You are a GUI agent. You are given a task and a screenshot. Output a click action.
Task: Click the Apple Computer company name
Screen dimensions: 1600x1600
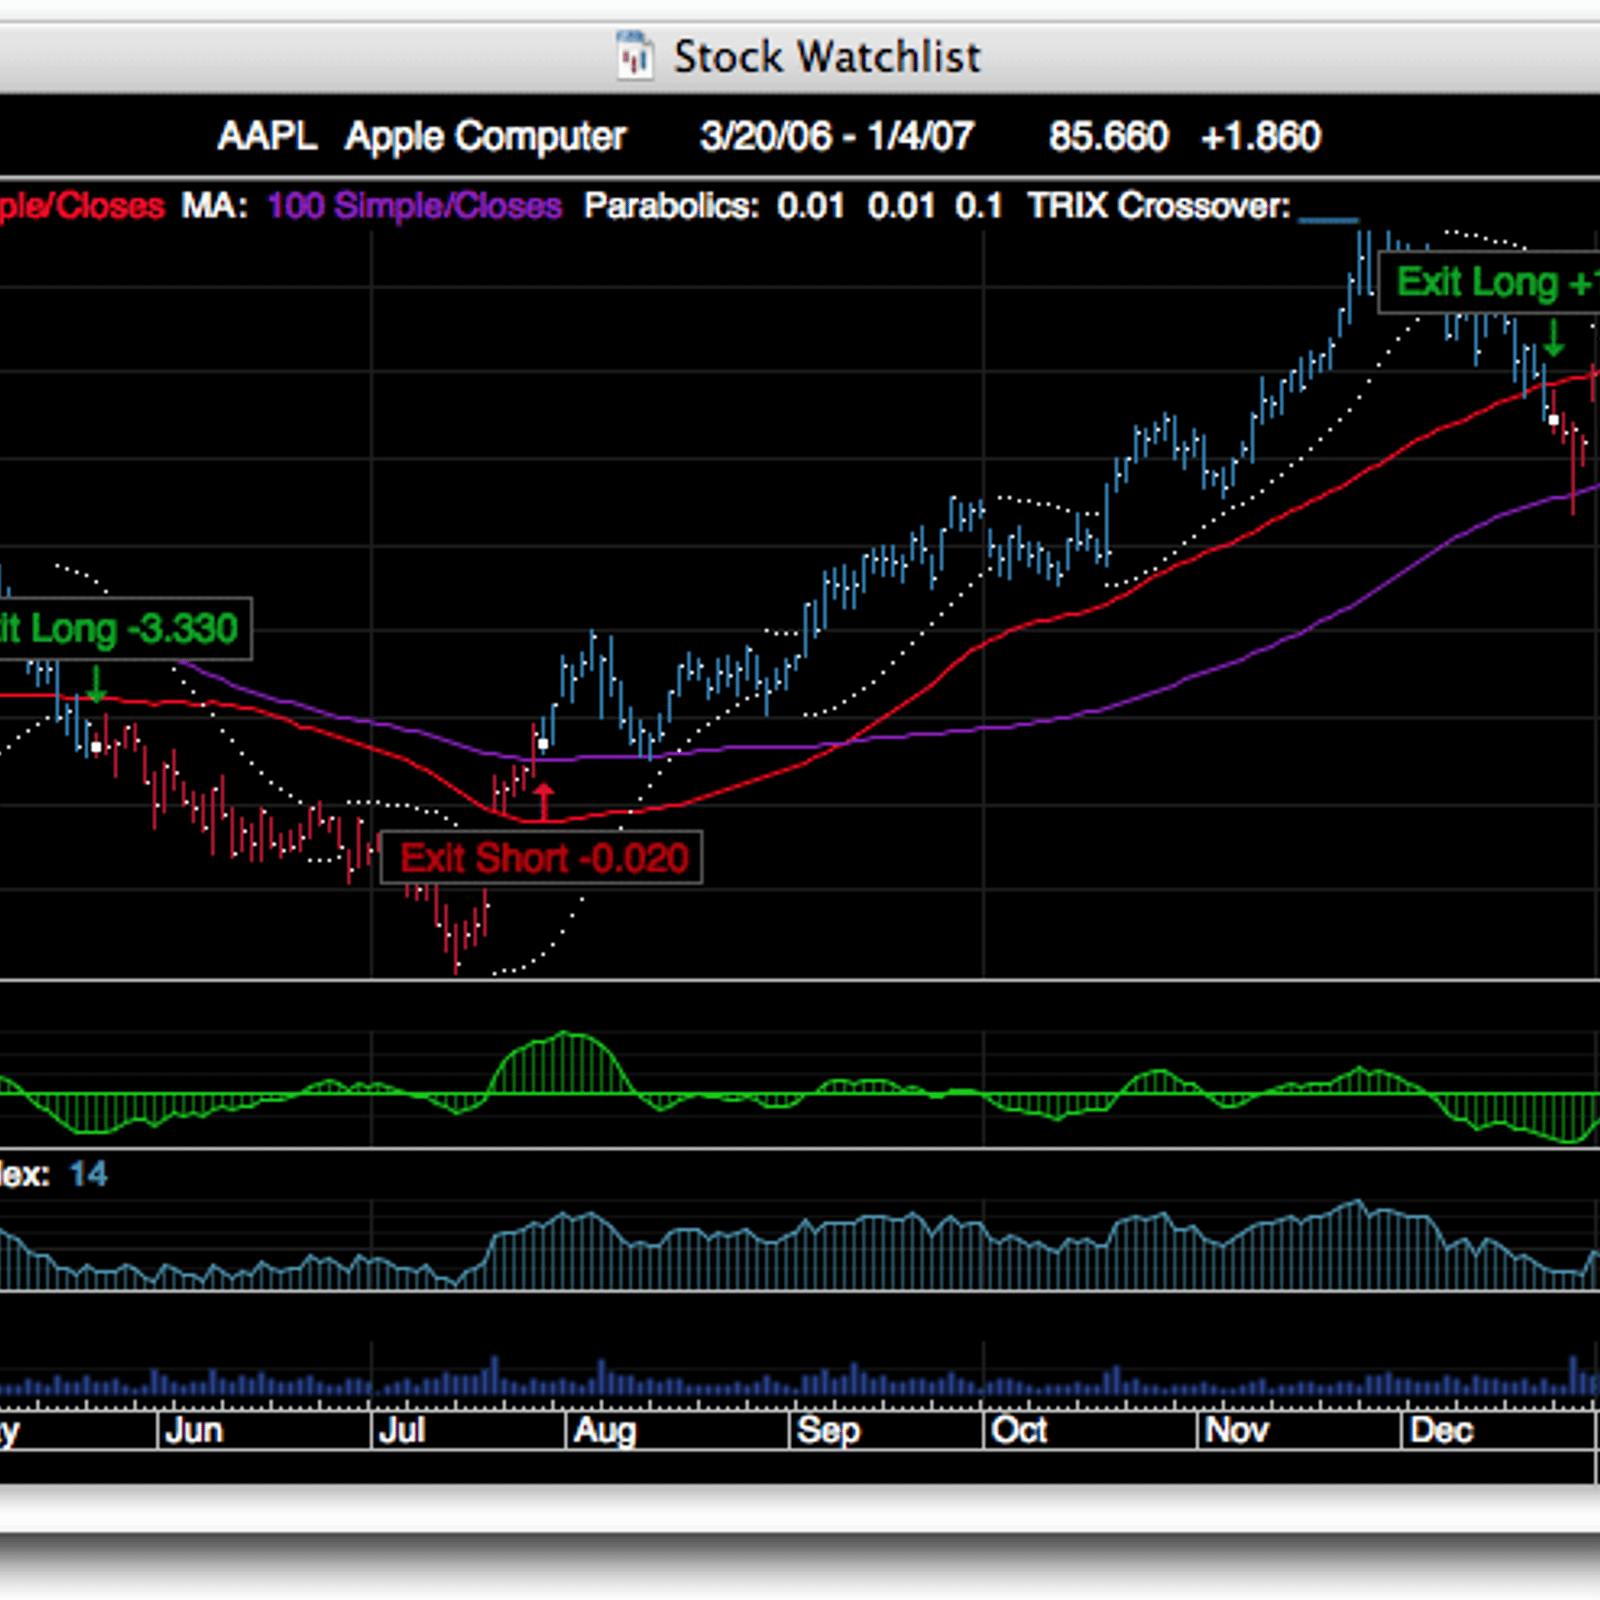485,137
